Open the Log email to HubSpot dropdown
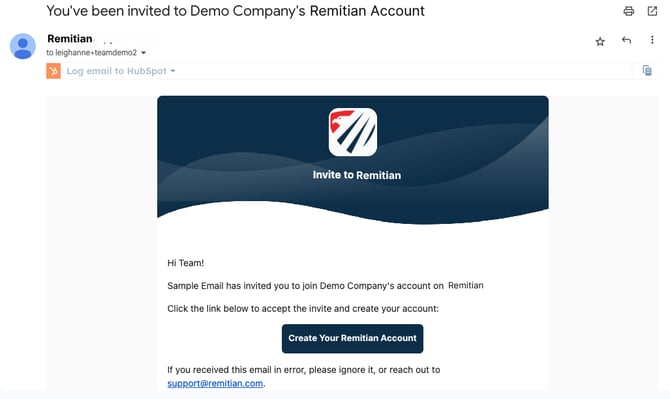This screenshot has height=399, width=670. [120, 71]
